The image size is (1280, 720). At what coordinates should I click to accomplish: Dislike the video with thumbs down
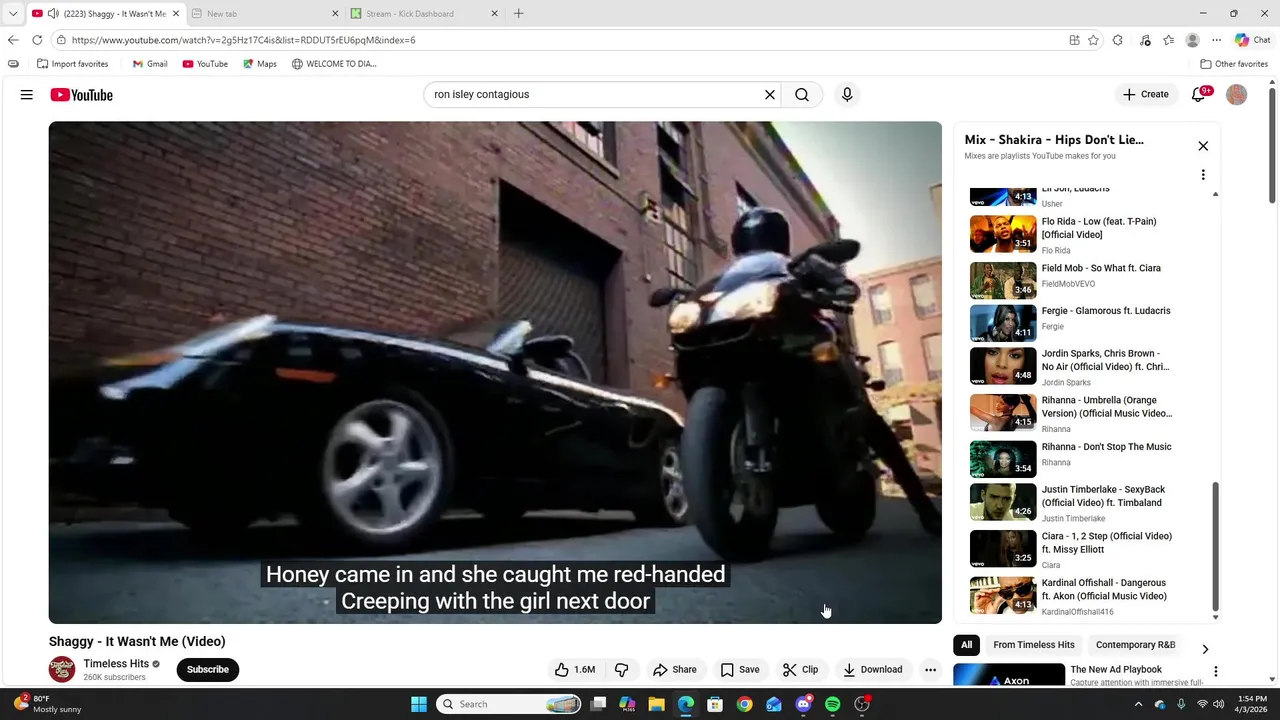click(621, 670)
